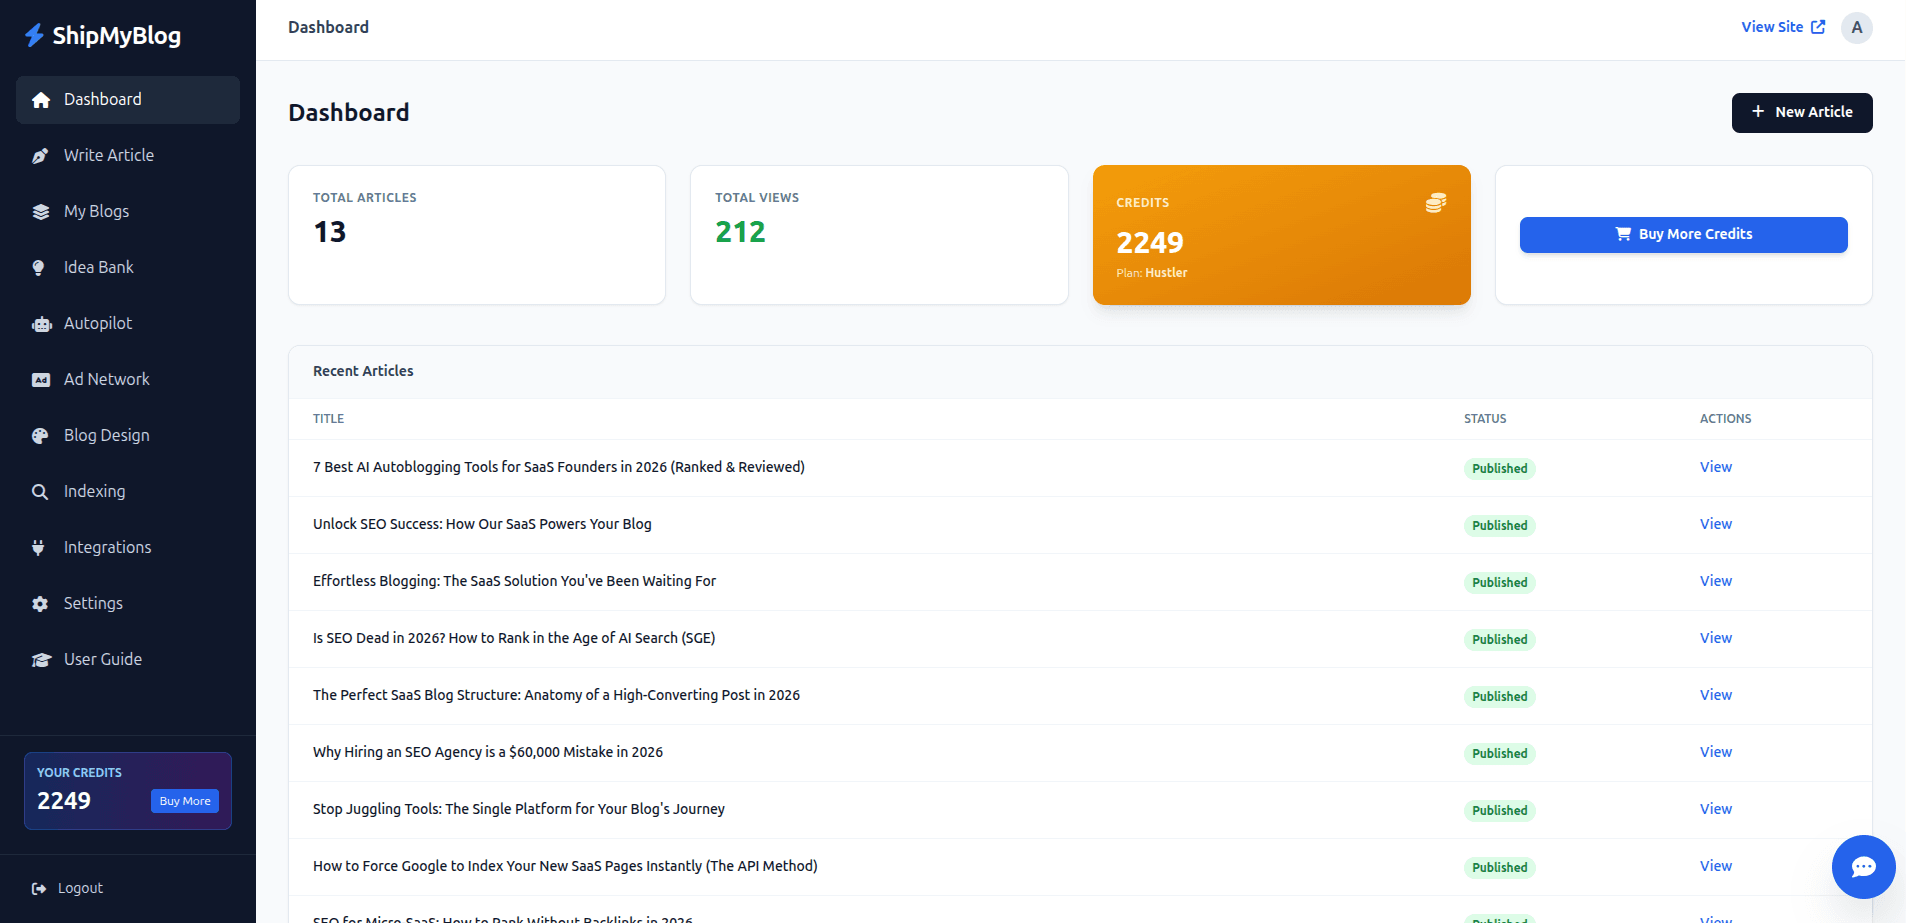Screen dimensions: 1906x923
Task: Open Blog Design palette icon
Action: 40,435
